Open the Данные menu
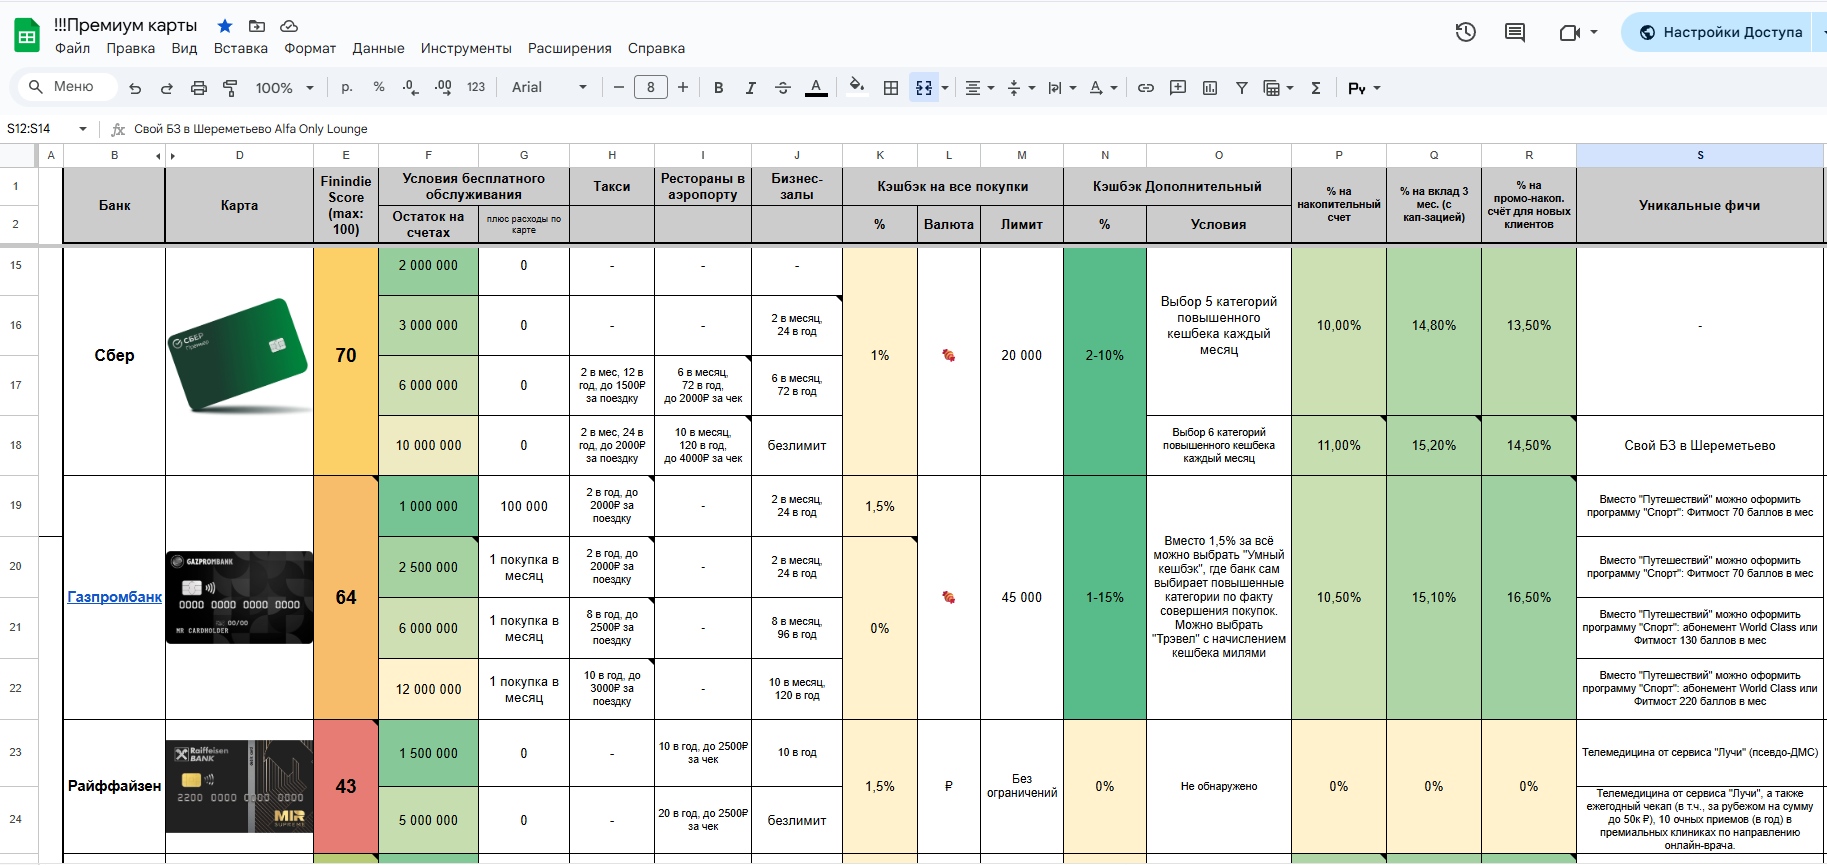Viewport: 1827px width, 865px height. (x=378, y=48)
